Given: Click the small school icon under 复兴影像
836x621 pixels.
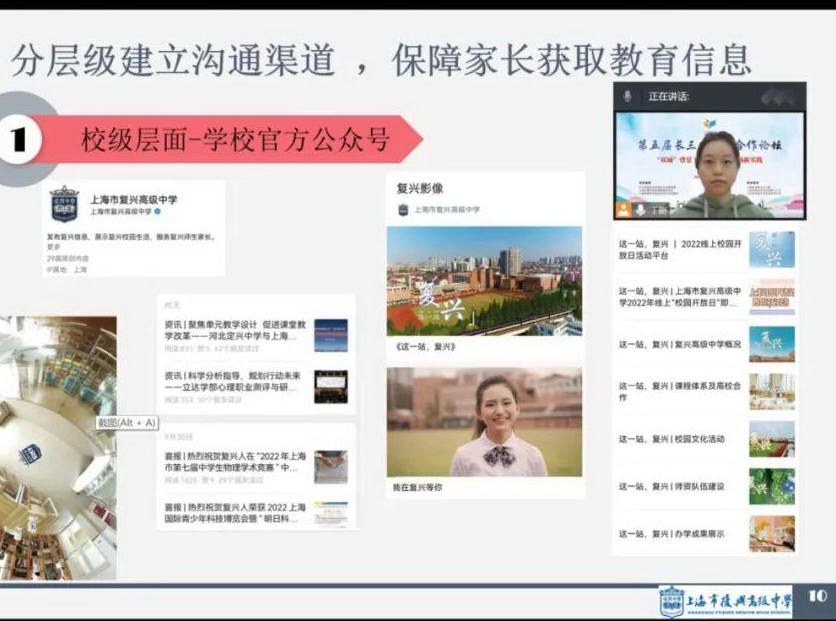Looking at the screenshot, I should (403, 210).
